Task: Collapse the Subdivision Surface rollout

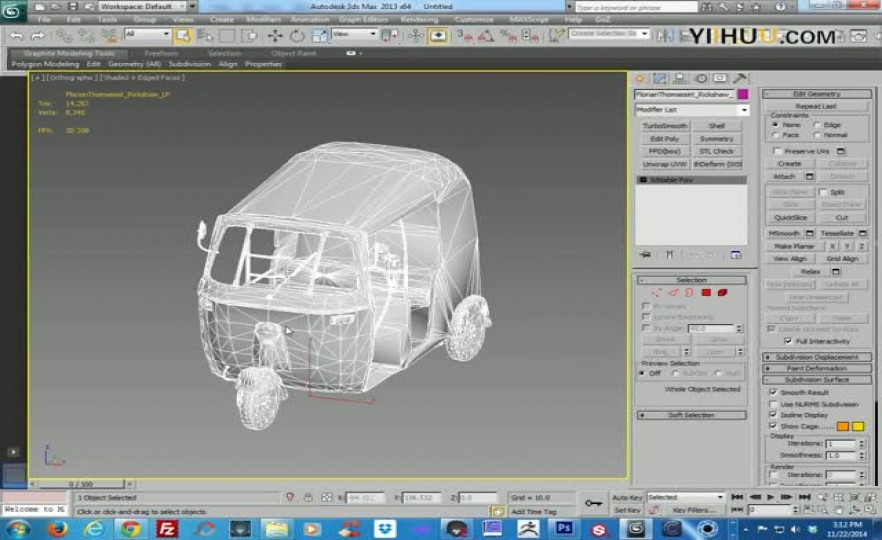Action: point(817,380)
